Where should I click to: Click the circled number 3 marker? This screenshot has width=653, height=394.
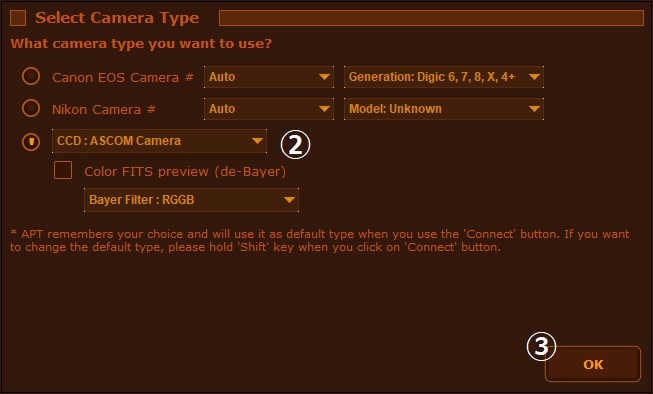point(541,346)
